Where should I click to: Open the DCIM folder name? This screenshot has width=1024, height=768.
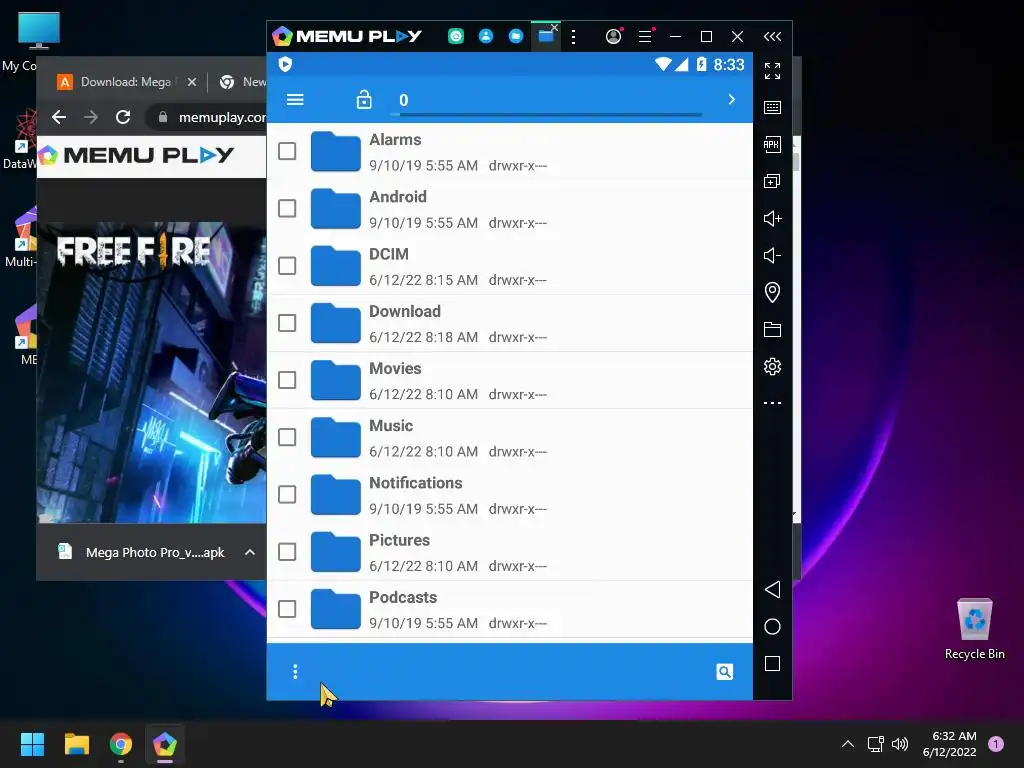[x=389, y=254]
